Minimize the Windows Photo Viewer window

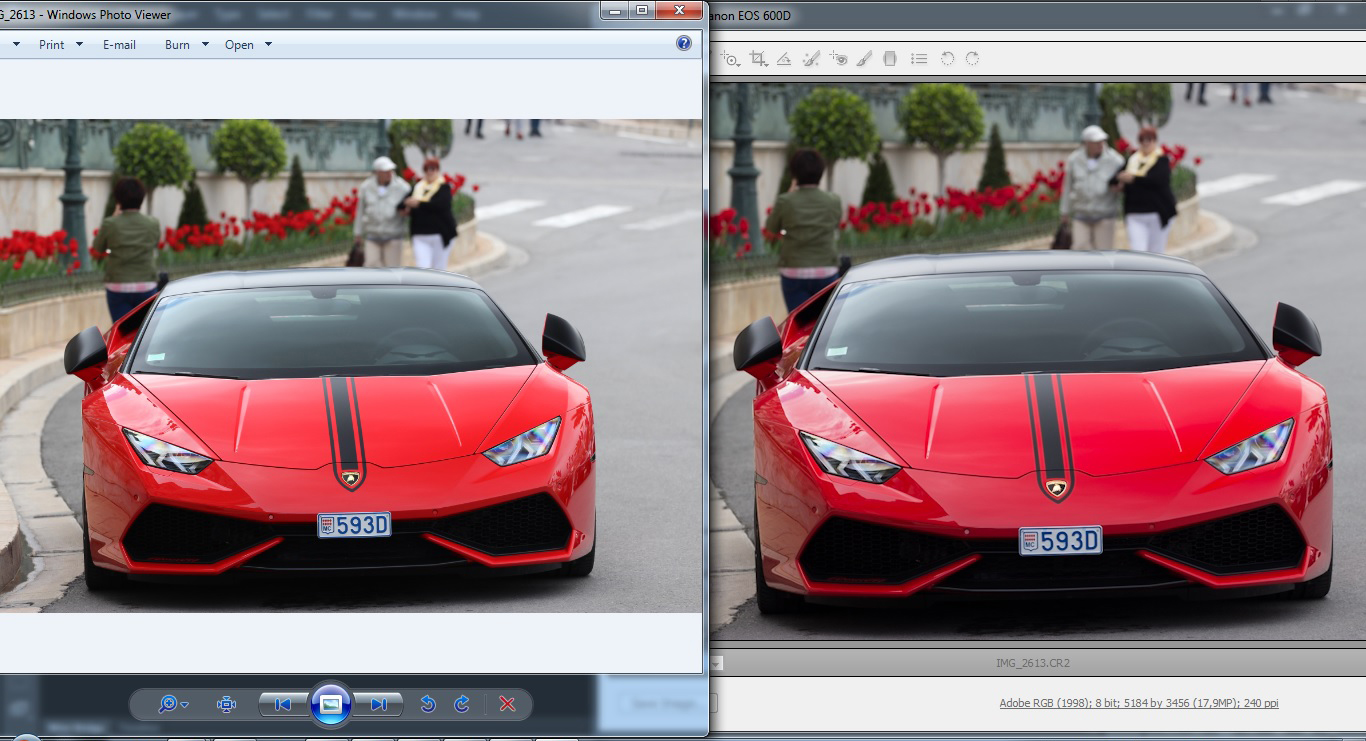pos(614,10)
